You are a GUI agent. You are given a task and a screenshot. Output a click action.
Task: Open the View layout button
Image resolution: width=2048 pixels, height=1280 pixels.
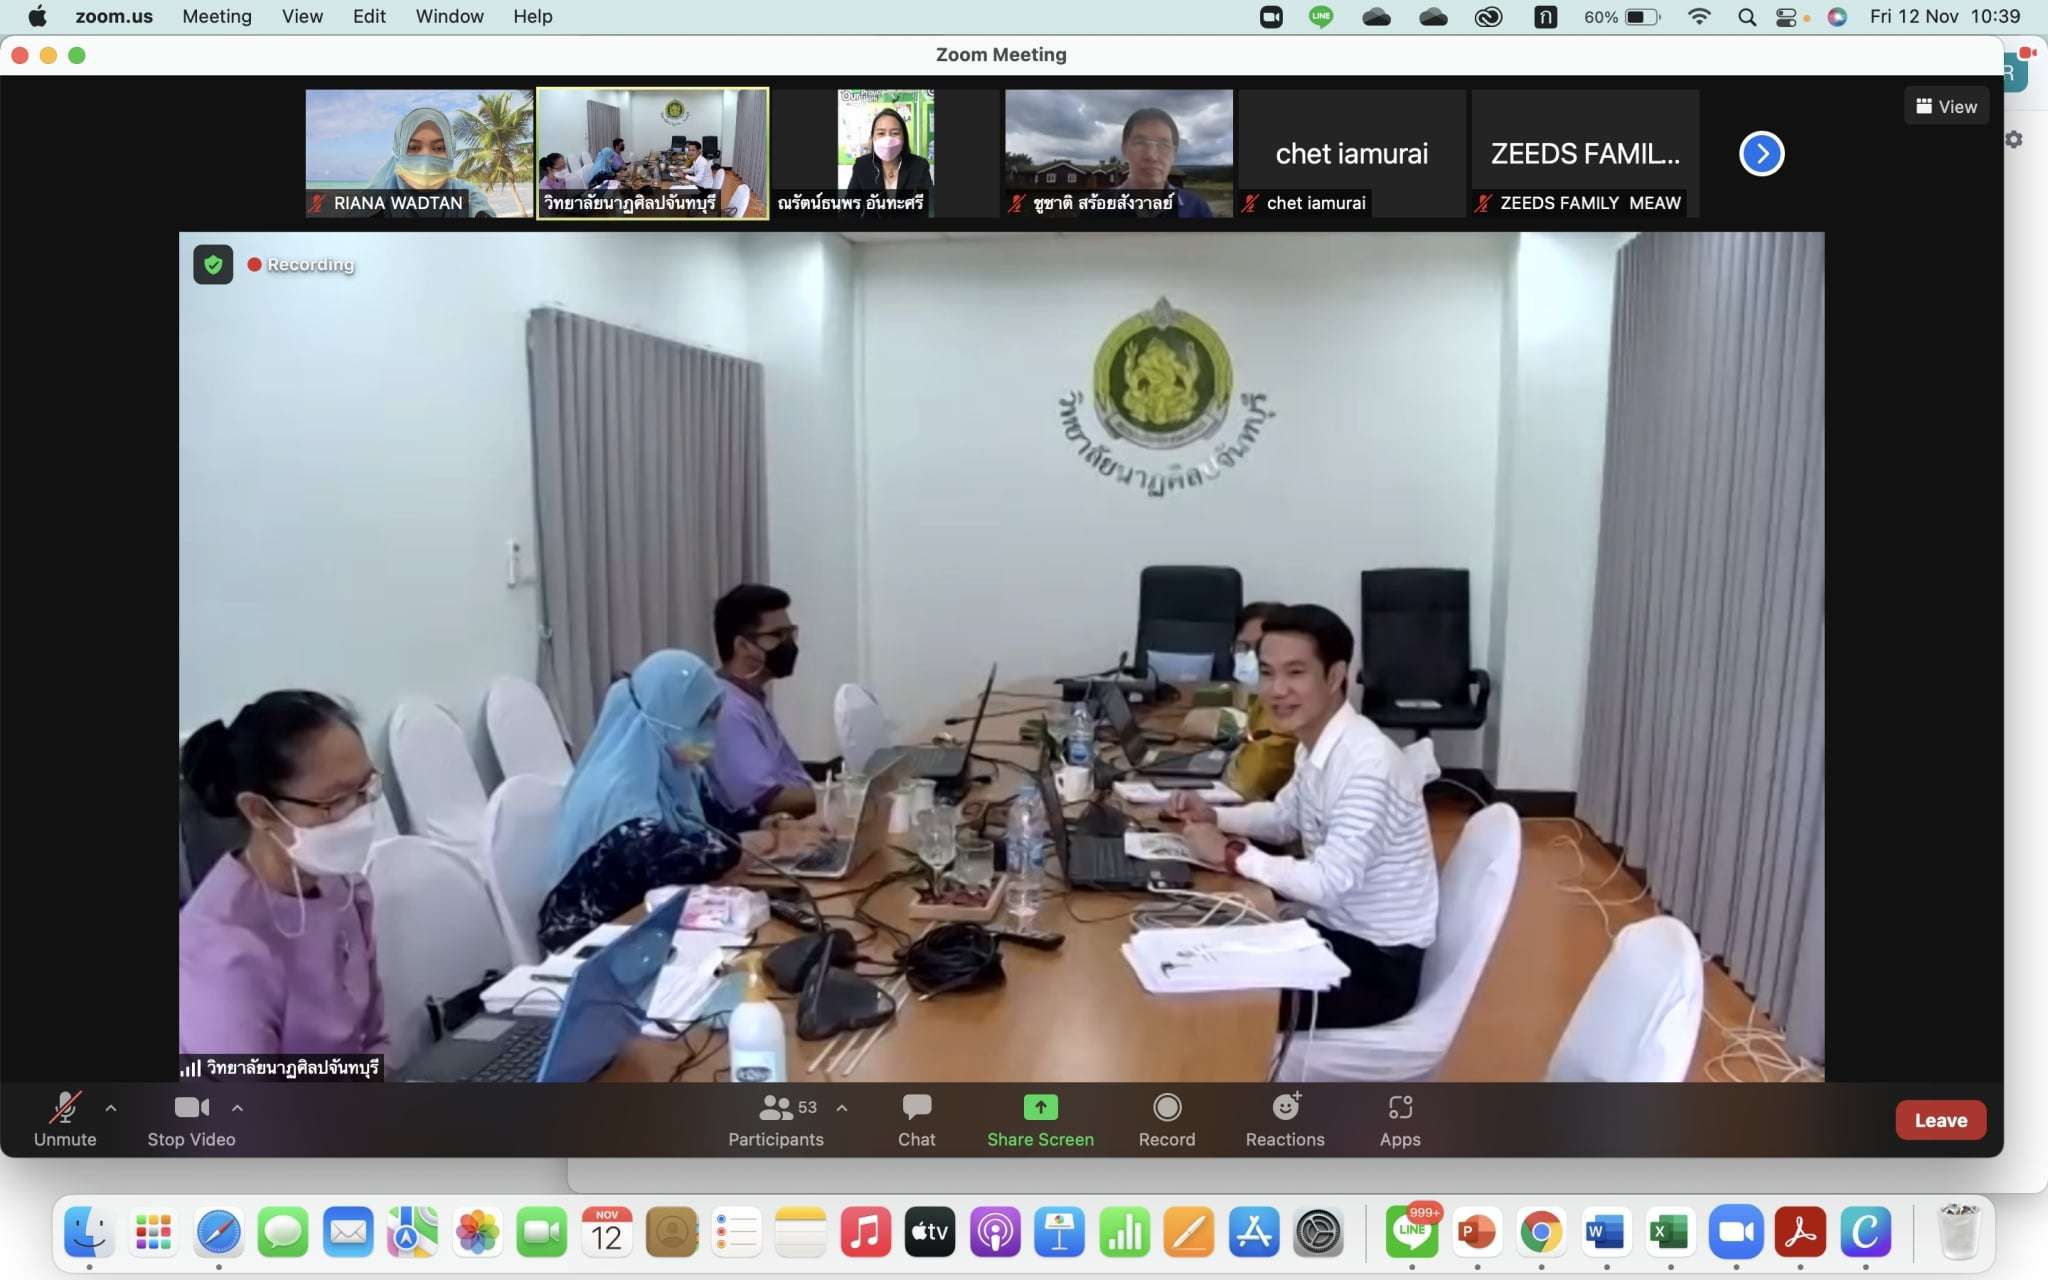[x=1946, y=106]
